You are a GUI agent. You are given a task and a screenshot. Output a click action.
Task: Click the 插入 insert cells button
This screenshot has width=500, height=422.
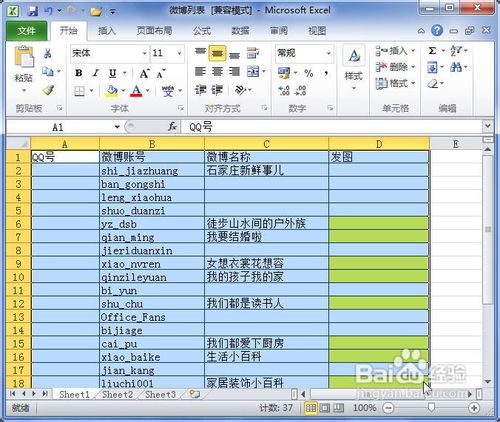coord(395,51)
